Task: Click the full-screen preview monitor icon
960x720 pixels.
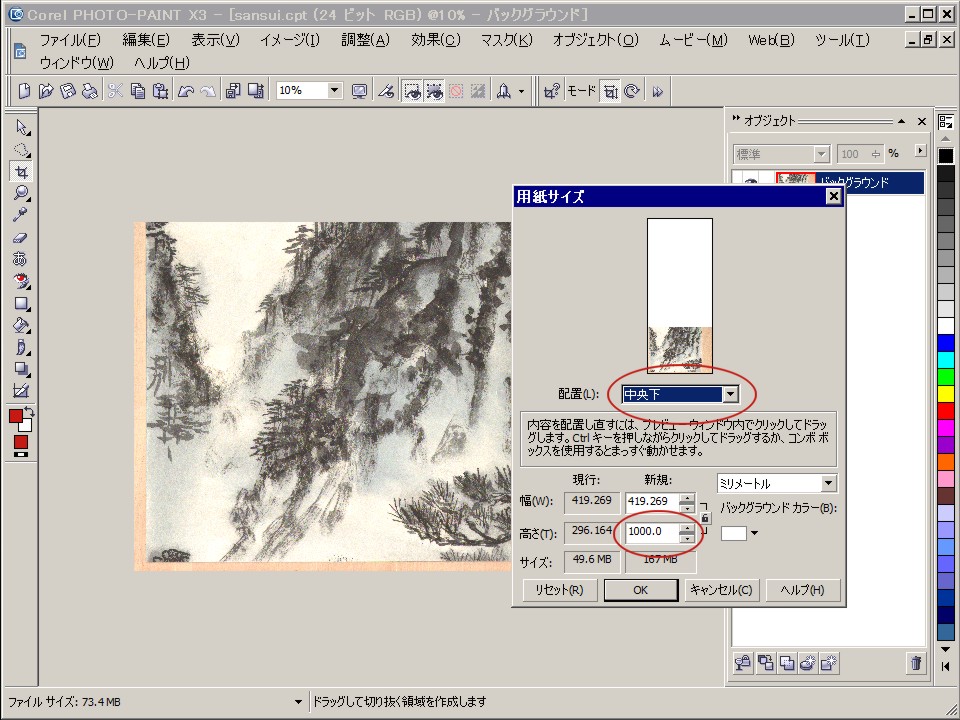Action: pos(359,91)
